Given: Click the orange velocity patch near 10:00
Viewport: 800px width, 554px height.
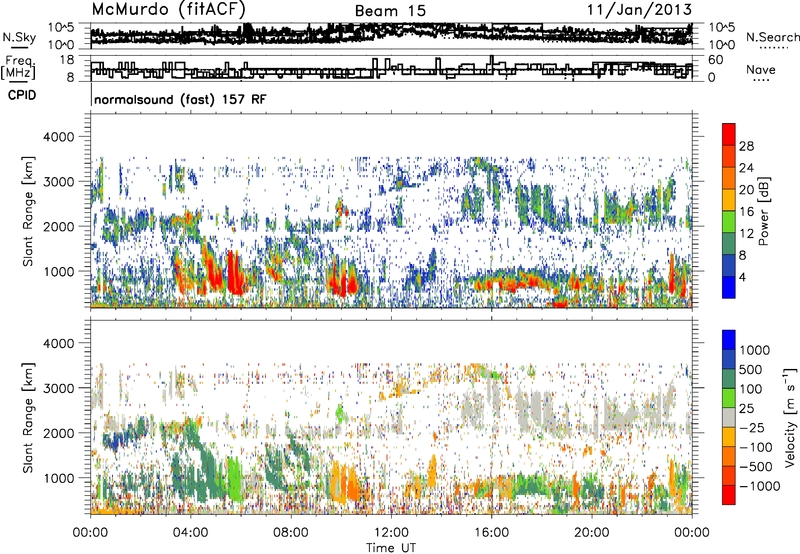Looking at the screenshot, I should tap(345, 482).
